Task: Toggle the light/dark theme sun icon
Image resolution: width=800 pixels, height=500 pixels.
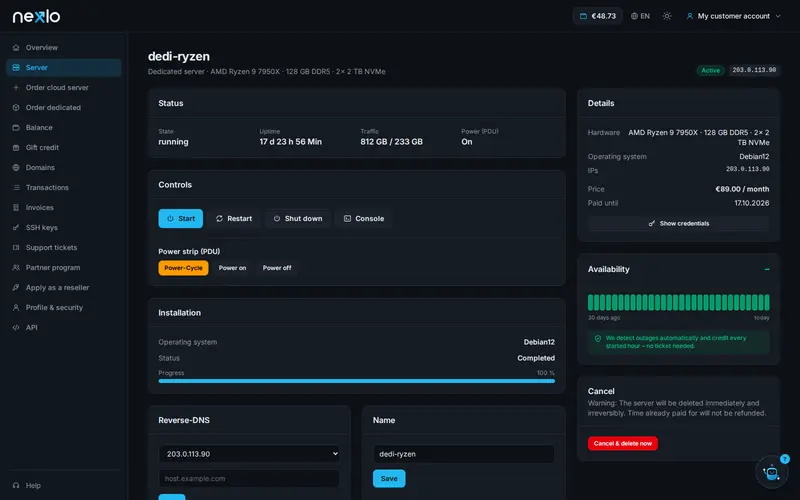Action: pyautogui.click(x=666, y=16)
